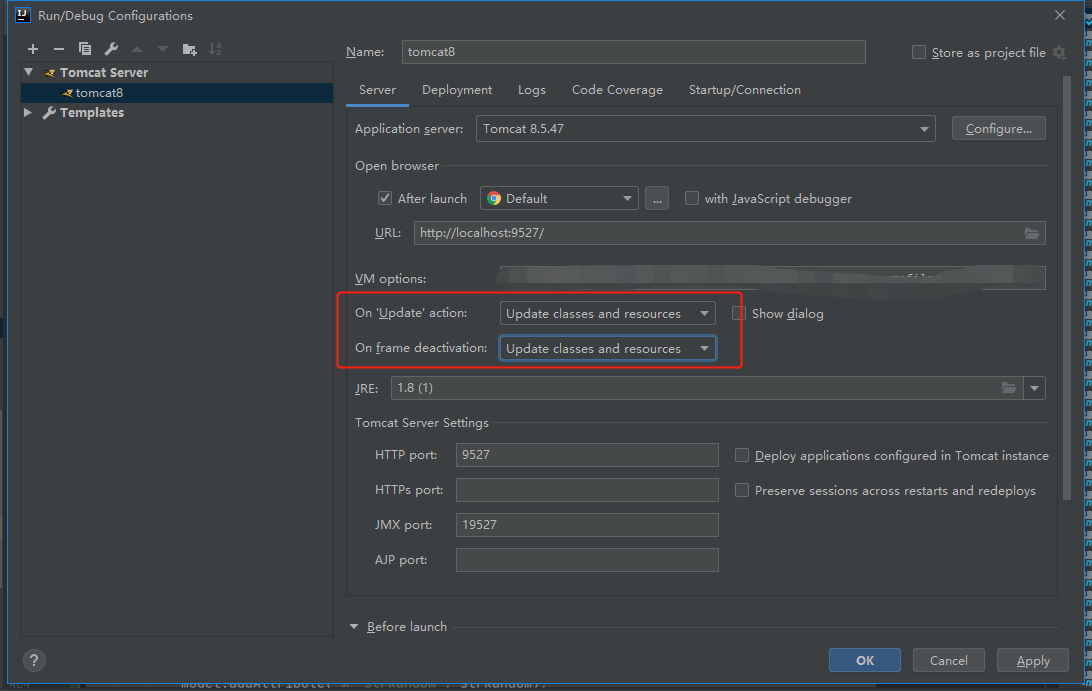This screenshot has height=691, width=1092.
Task: Click OK button
Action: pyautogui.click(x=865, y=660)
